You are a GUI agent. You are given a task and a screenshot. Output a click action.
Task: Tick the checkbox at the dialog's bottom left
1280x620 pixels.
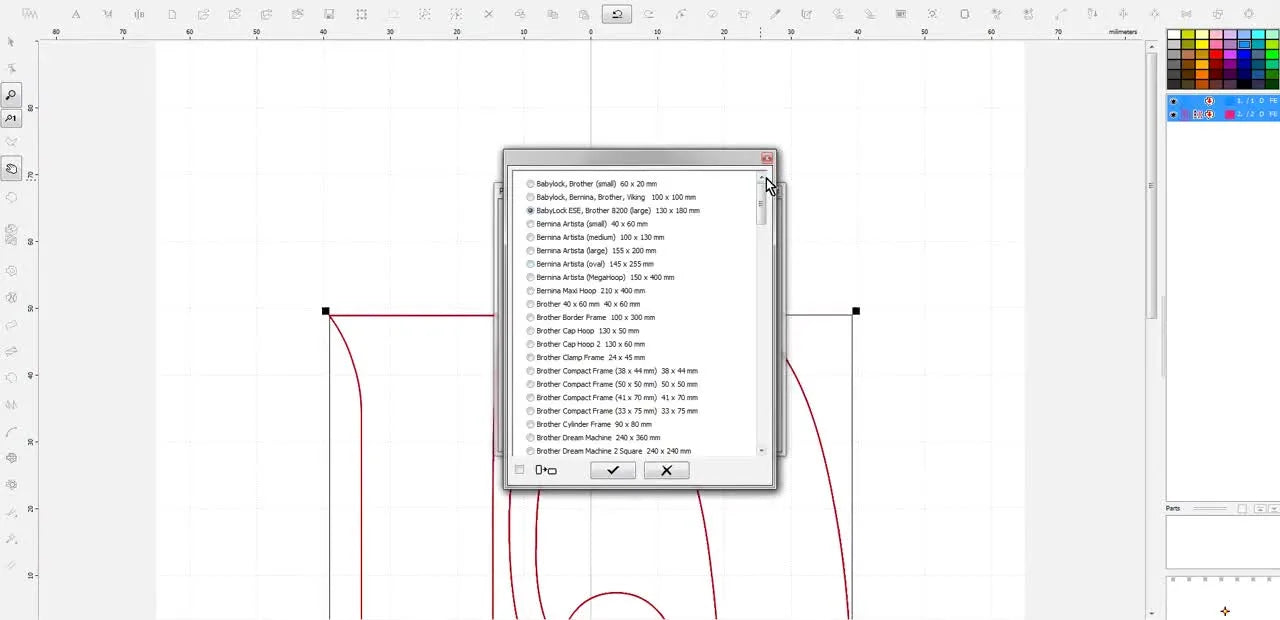pos(519,468)
